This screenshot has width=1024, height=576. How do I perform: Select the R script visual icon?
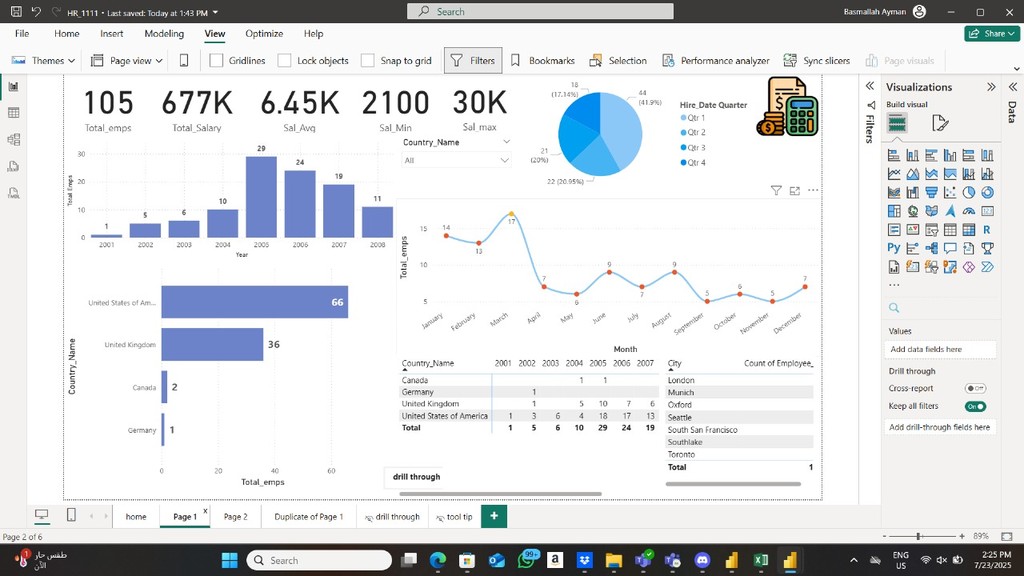(987, 229)
